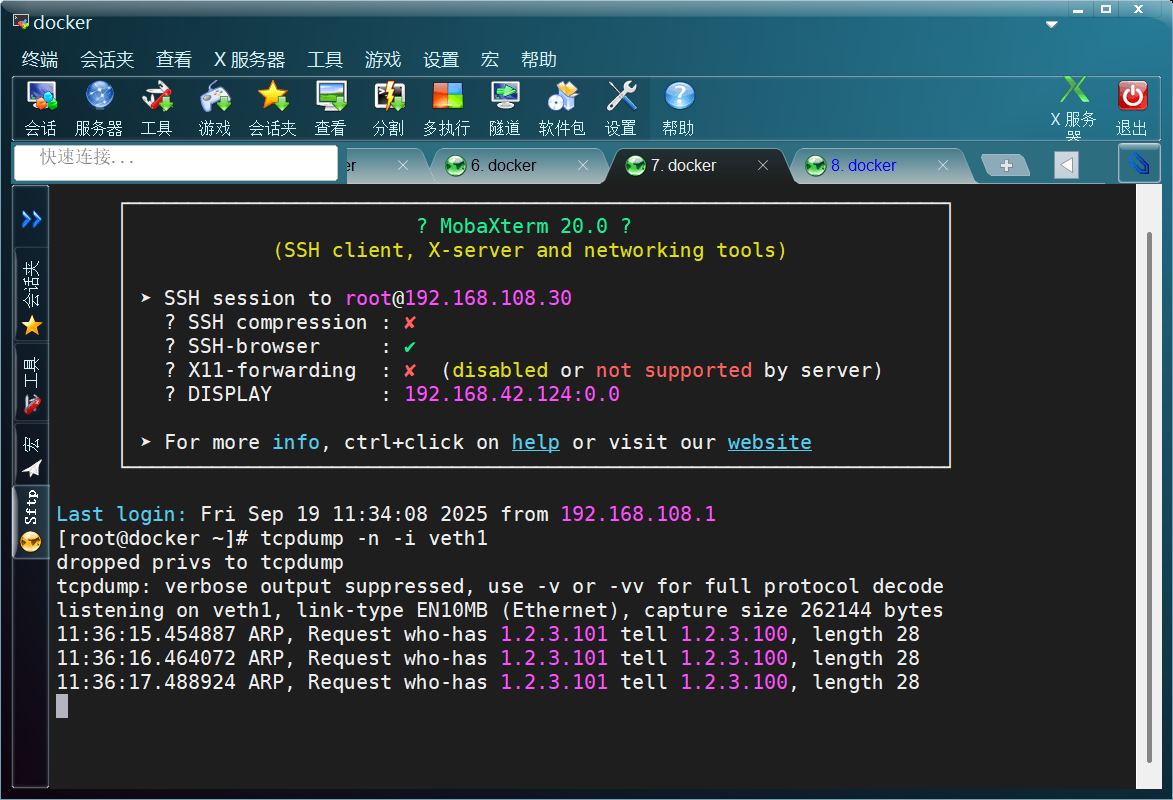The width and height of the screenshot is (1173, 800).
Task: Open the 设置 (Settings) wrench toolbar icon
Action: pyautogui.click(x=621, y=109)
